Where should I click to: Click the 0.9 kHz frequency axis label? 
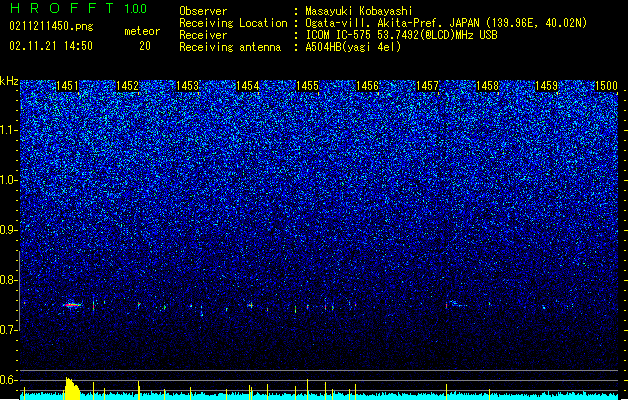coord(9,230)
